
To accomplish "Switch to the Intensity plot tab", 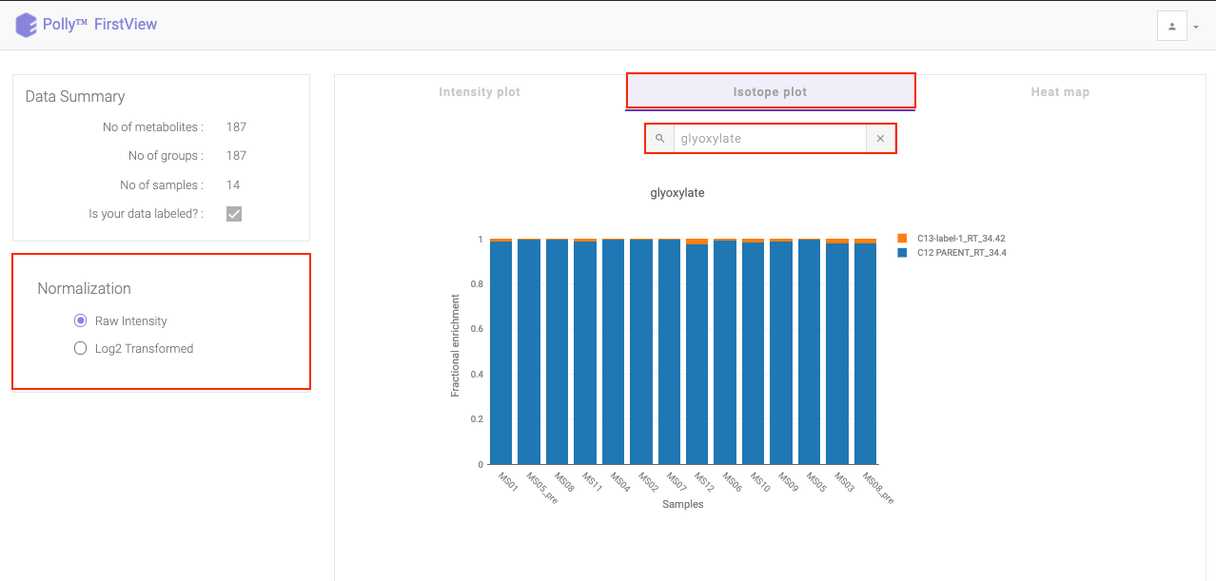I will (480, 92).
